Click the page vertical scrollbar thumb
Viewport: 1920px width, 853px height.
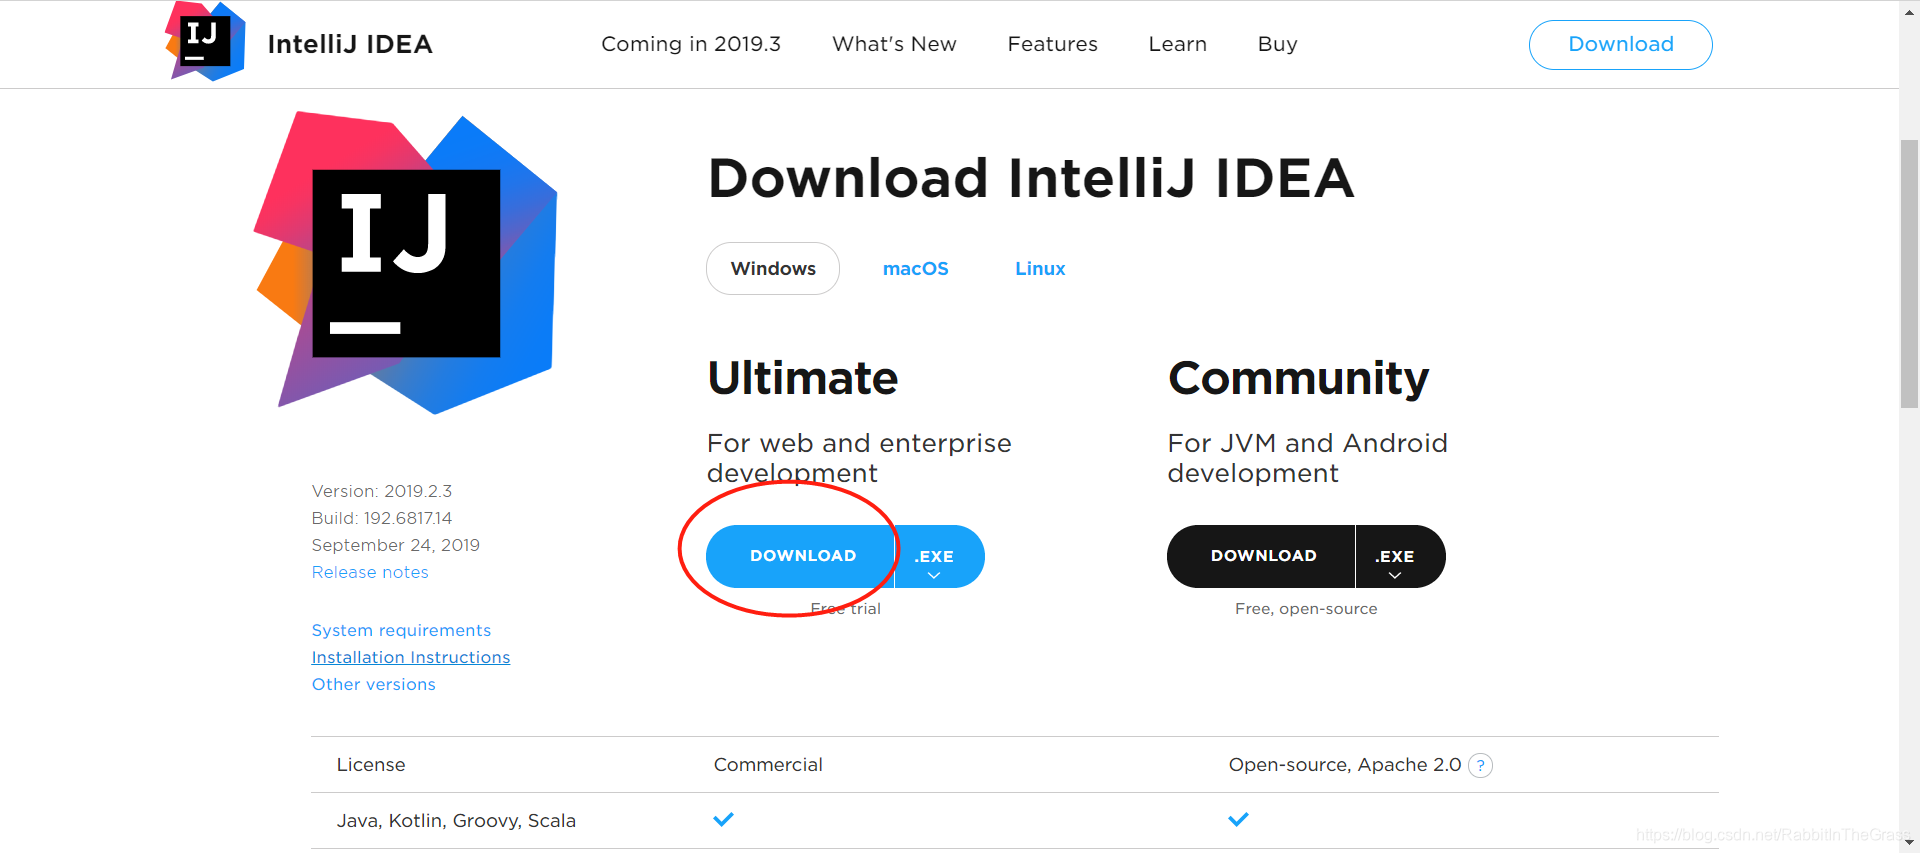point(1909,273)
